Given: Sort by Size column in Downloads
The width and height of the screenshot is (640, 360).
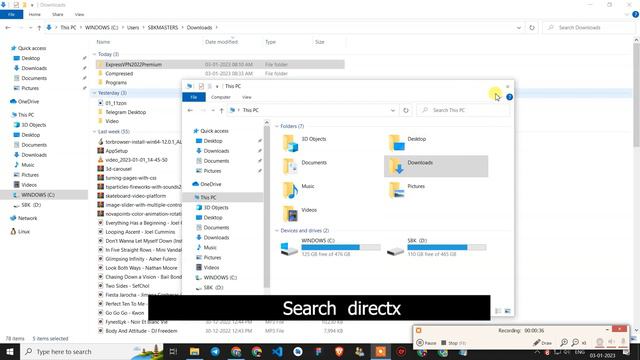Looking at the screenshot, I should coord(320,42).
